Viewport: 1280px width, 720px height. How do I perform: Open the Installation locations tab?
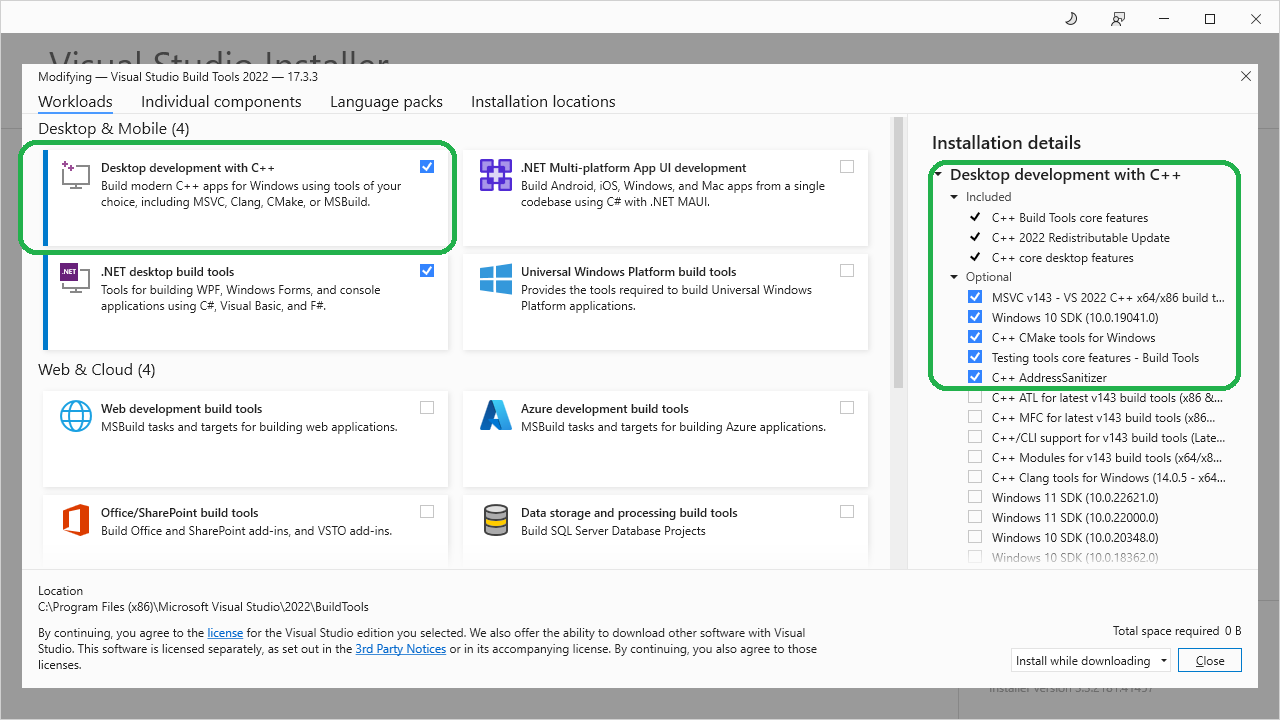(x=543, y=102)
